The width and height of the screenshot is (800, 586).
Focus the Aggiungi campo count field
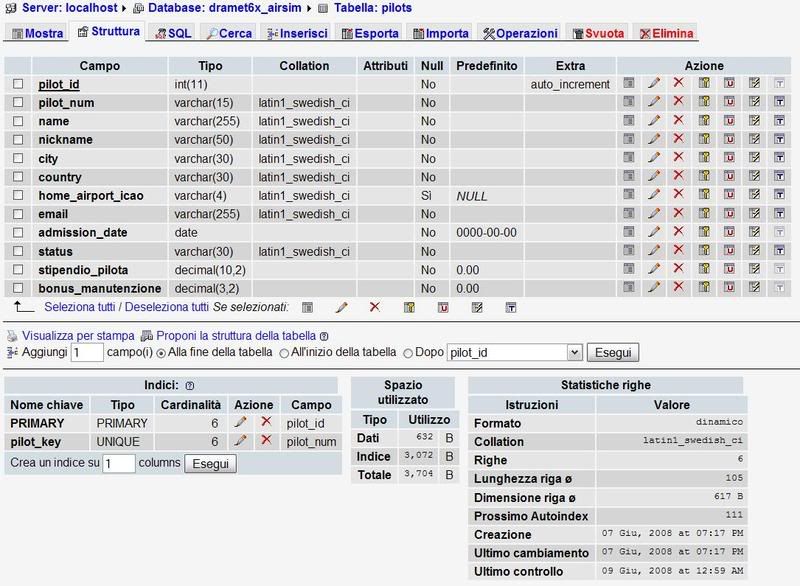tap(87, 352)
